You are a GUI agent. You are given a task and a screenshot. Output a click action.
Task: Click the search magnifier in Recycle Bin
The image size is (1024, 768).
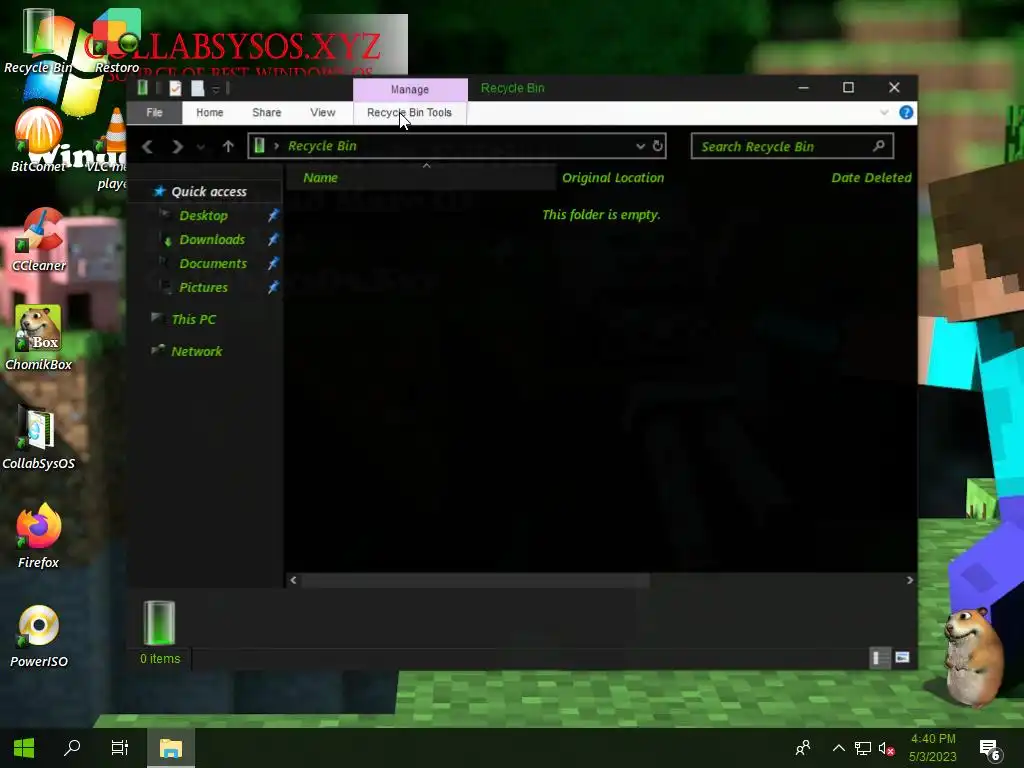(879, 146)
